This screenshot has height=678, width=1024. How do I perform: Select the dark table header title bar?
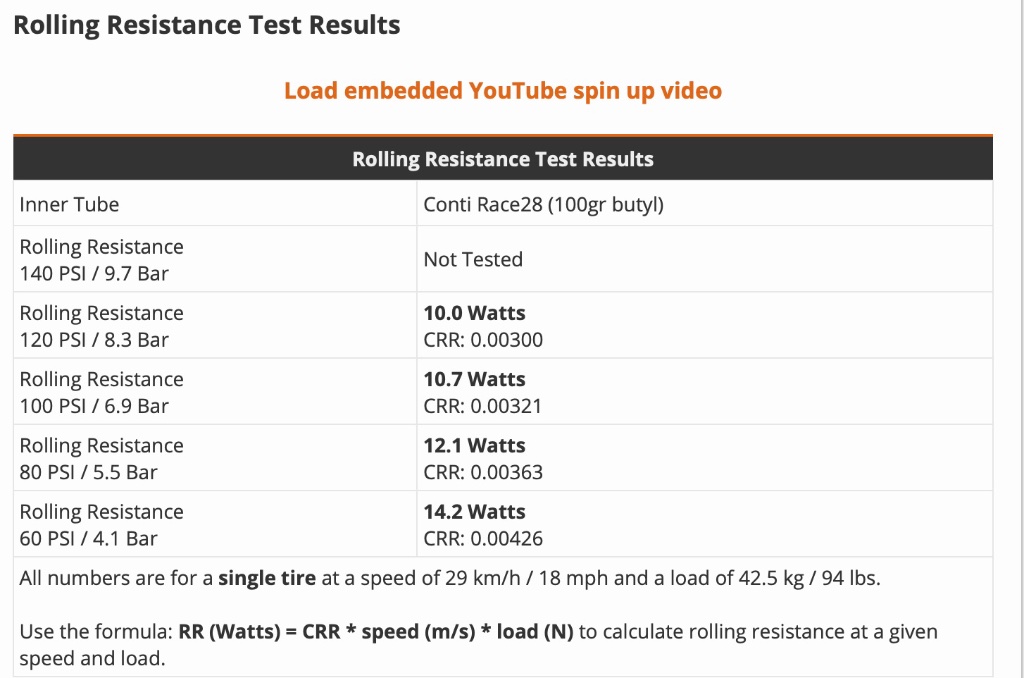tap(503, 159)
